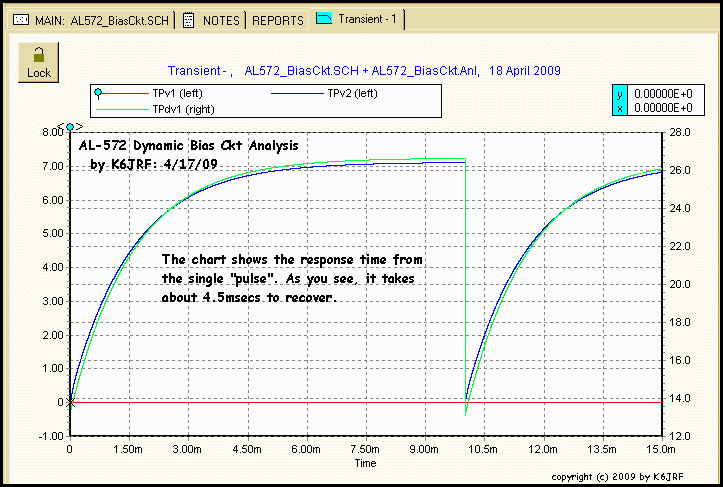Click the y cursor readout value
Viewport: 723px width, 487px height.
[663, 94]
